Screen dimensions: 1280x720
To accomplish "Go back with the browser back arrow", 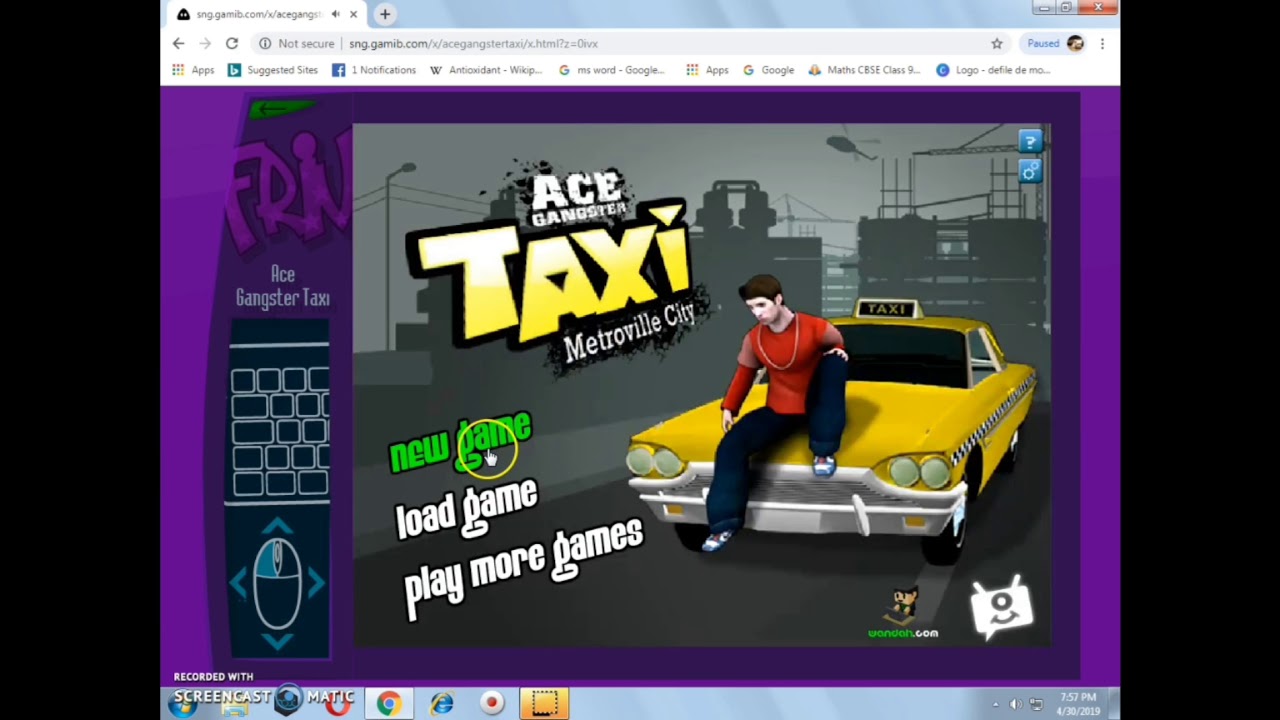I will point(178,43).
